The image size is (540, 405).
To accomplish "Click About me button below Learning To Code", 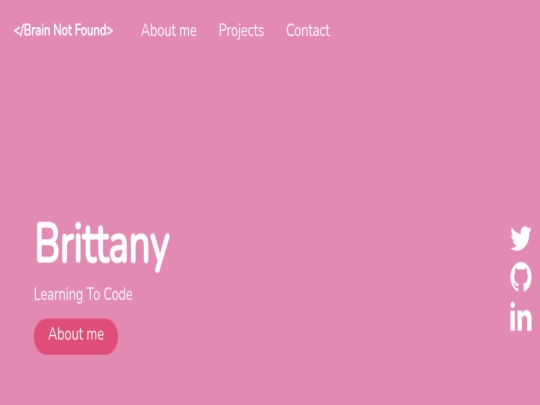I will 76,336.
